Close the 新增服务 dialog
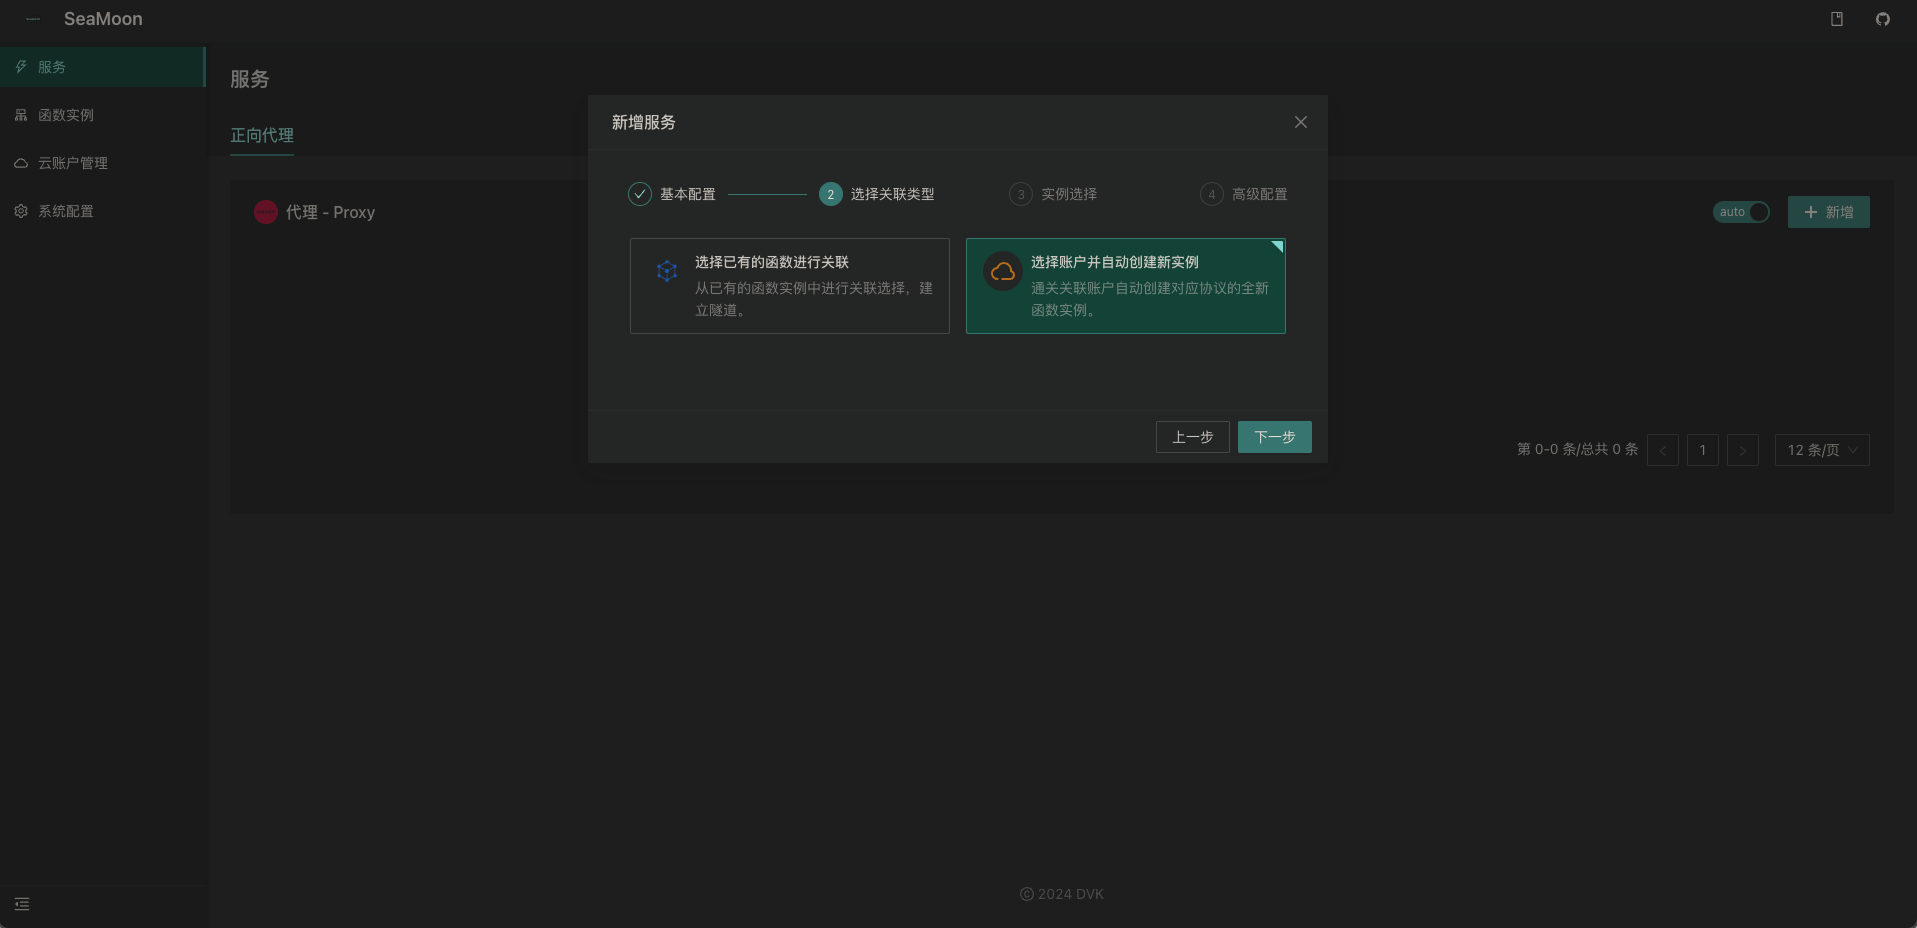Screen dimensions: 1917x928 1301,122
